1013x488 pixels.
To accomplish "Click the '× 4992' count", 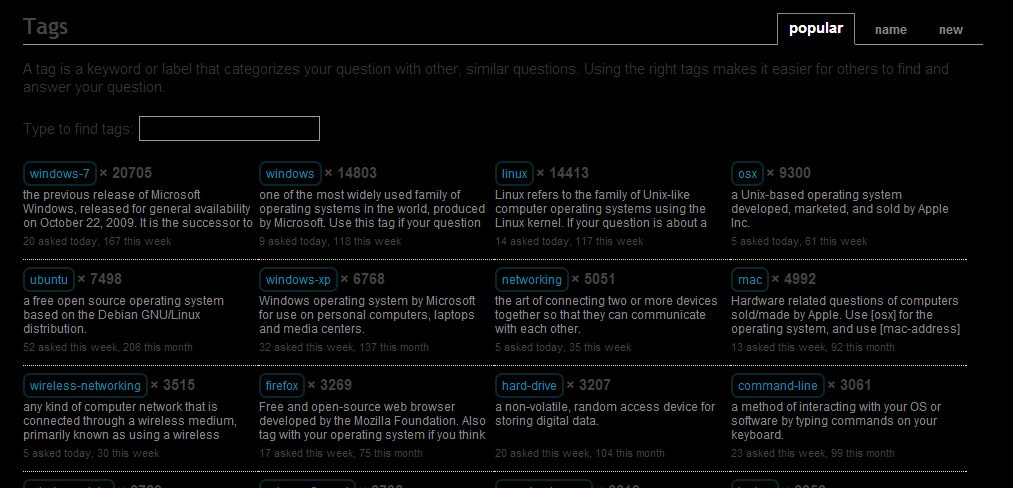I will [x=794, y=279].
